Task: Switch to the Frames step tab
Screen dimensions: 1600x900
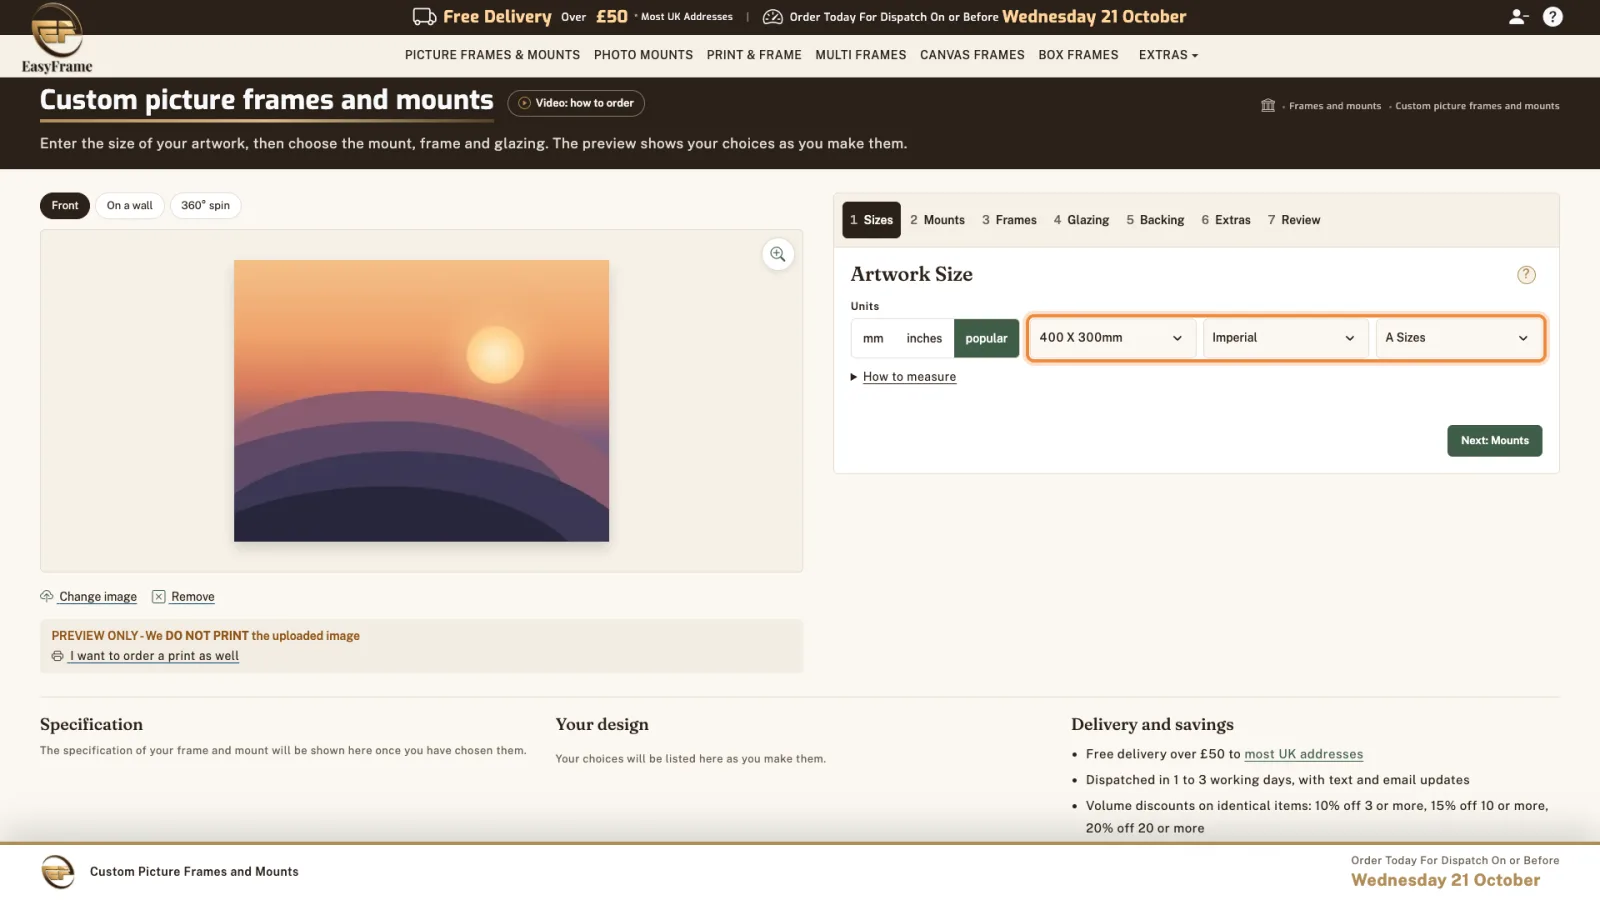Action: click(1009, 220)
